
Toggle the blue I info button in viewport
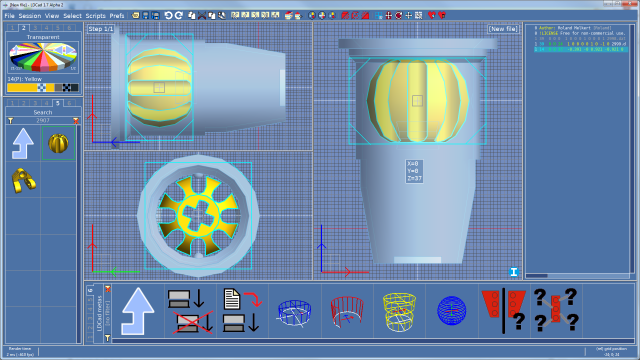pos(514,272)
